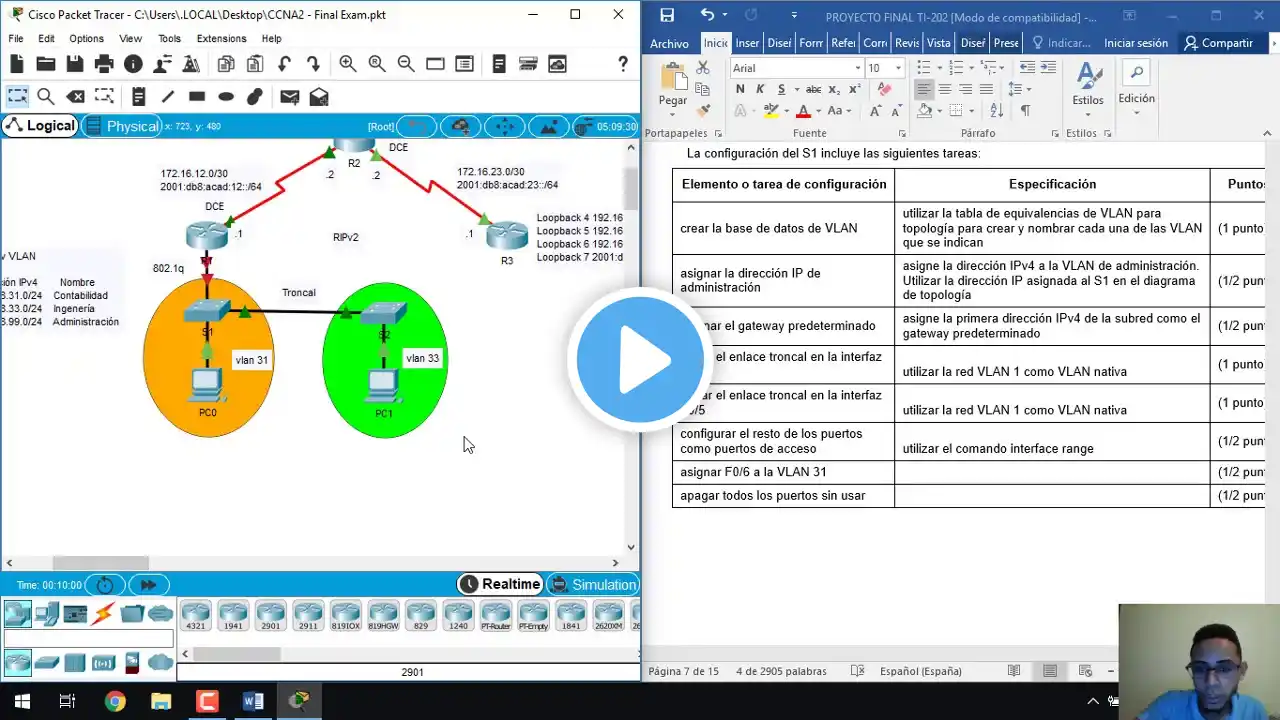Open the Packet Tracer File menu
The image size is (1280, 720).
16,38
